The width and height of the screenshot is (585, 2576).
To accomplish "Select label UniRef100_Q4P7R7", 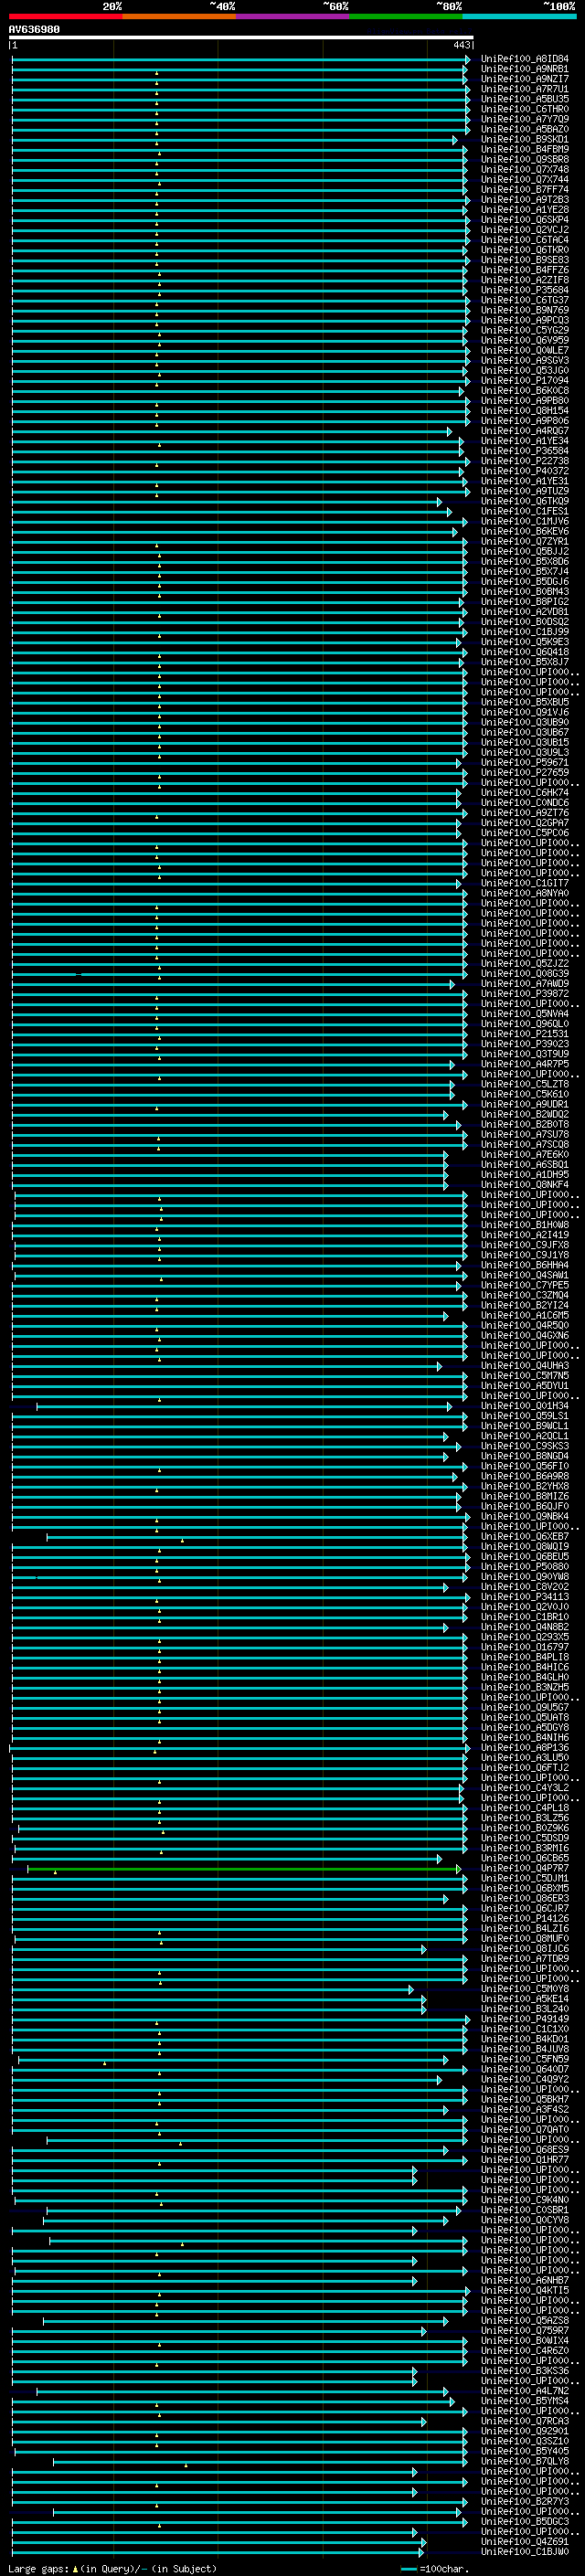I will (525, 1868).
